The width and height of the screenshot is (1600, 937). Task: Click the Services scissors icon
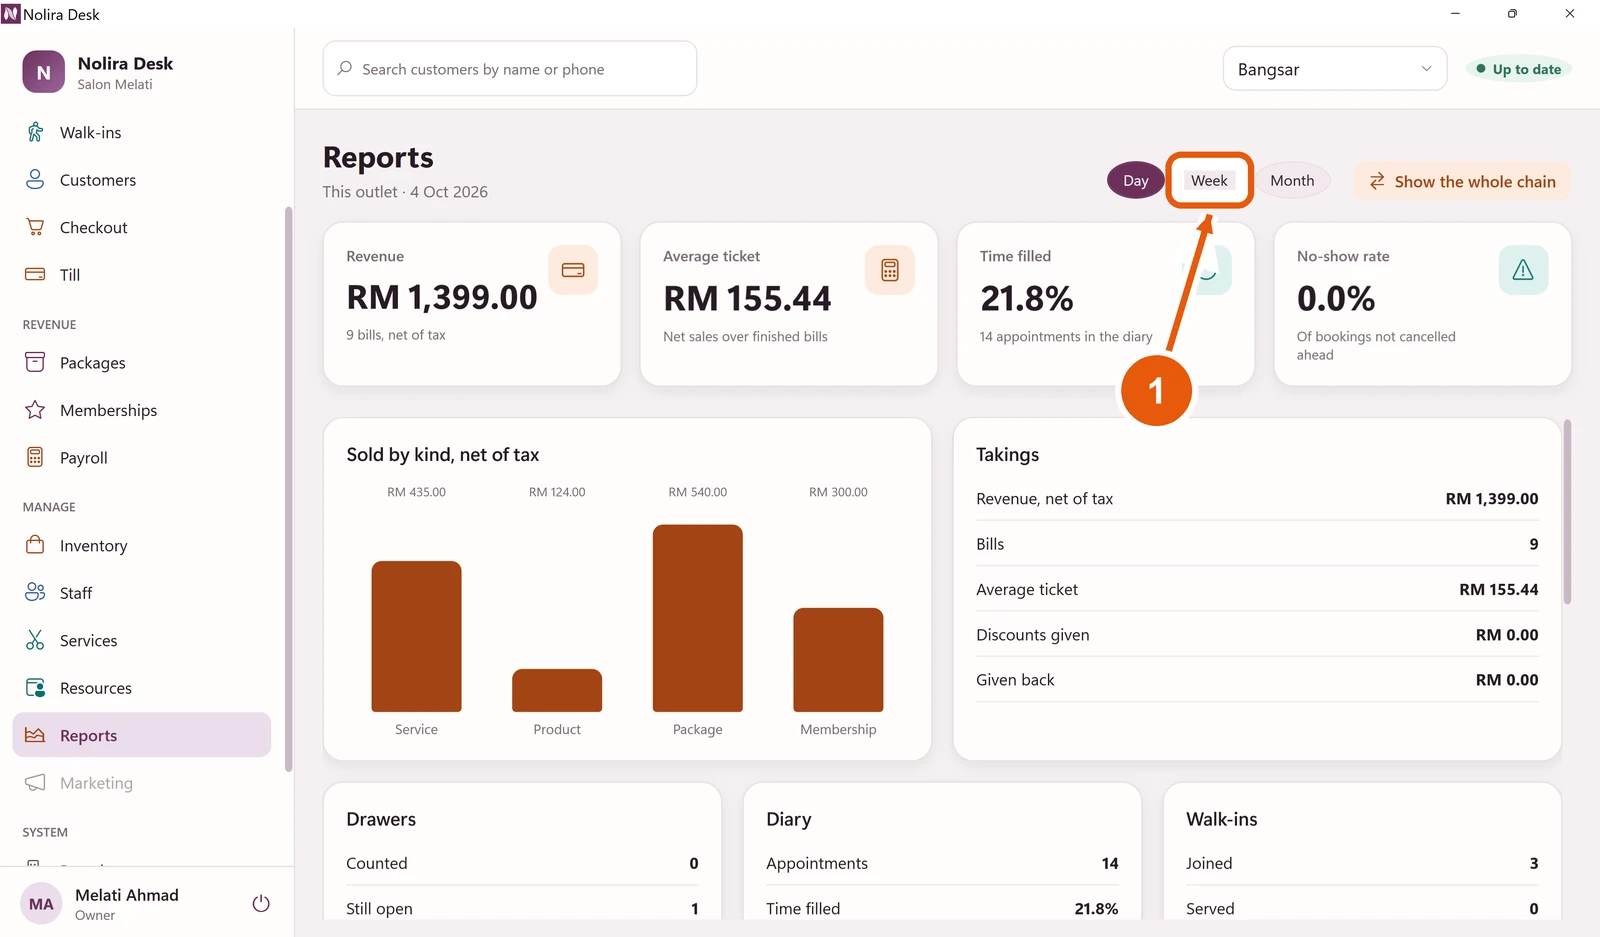[x=35, y=640]
